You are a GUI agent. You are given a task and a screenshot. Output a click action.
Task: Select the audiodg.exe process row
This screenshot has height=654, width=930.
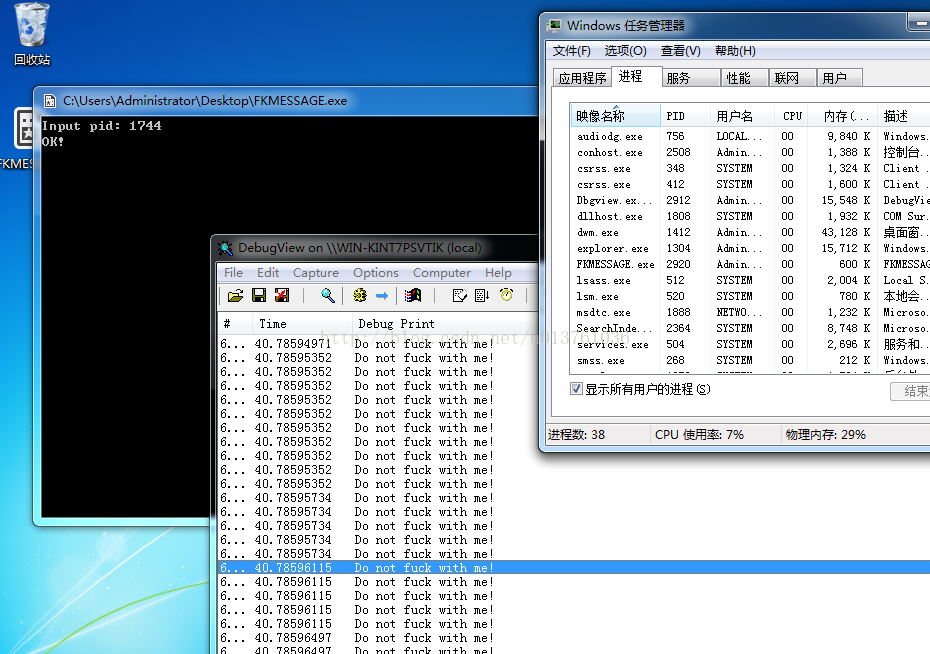[x=750, y=136]
